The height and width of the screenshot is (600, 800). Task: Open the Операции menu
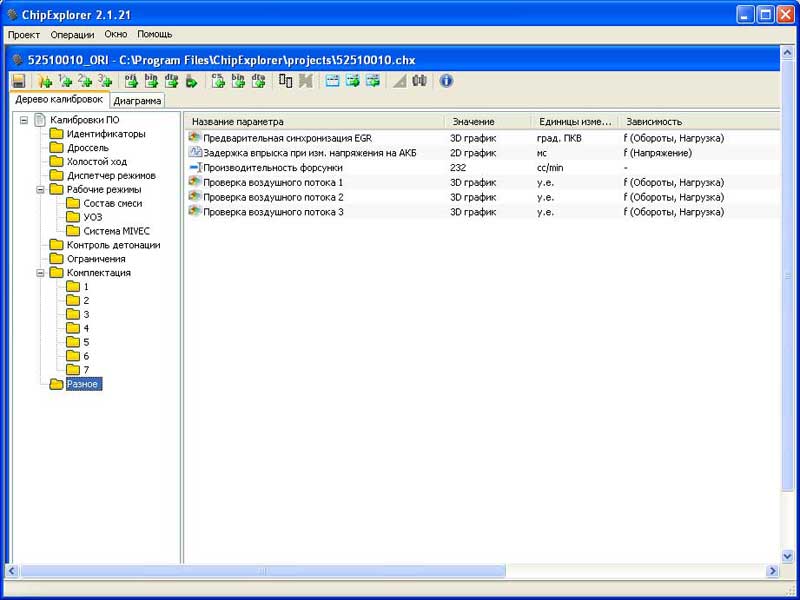(x=72, y=34)
